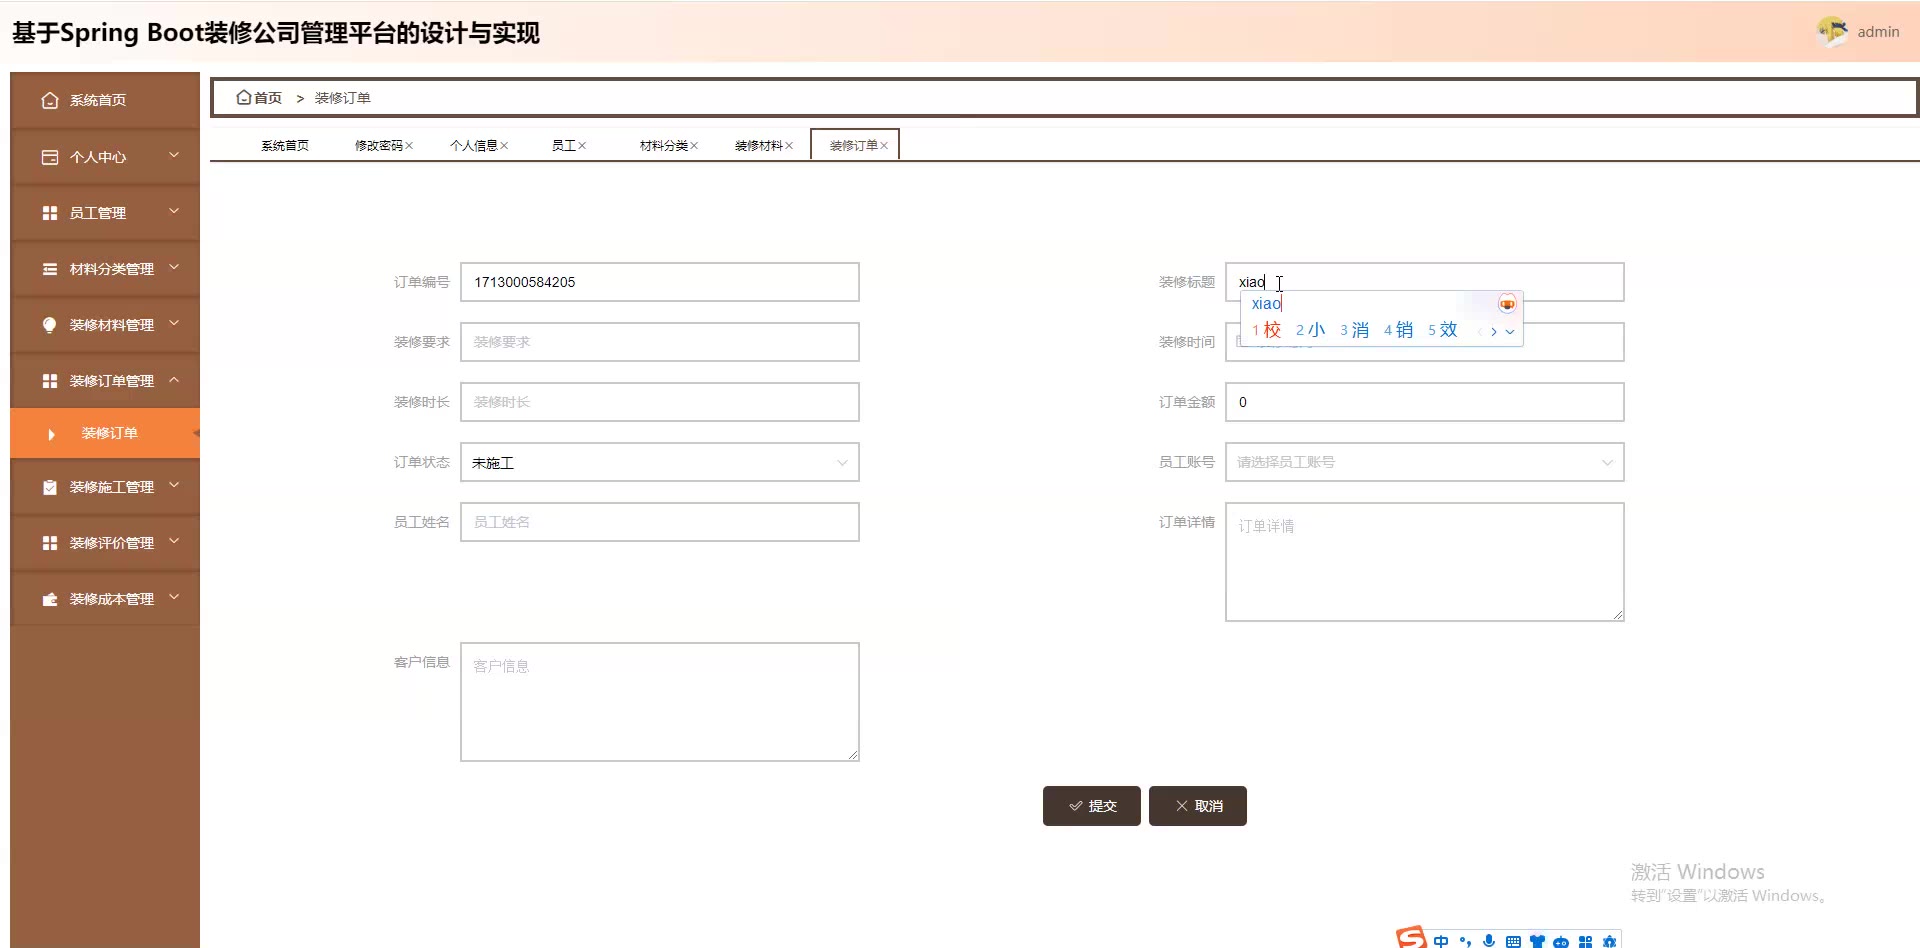The width and height of the screenshot is (1920, 948).
Task: Open the 员工账号 select dropdown
Action: [x=1425, y=462]
